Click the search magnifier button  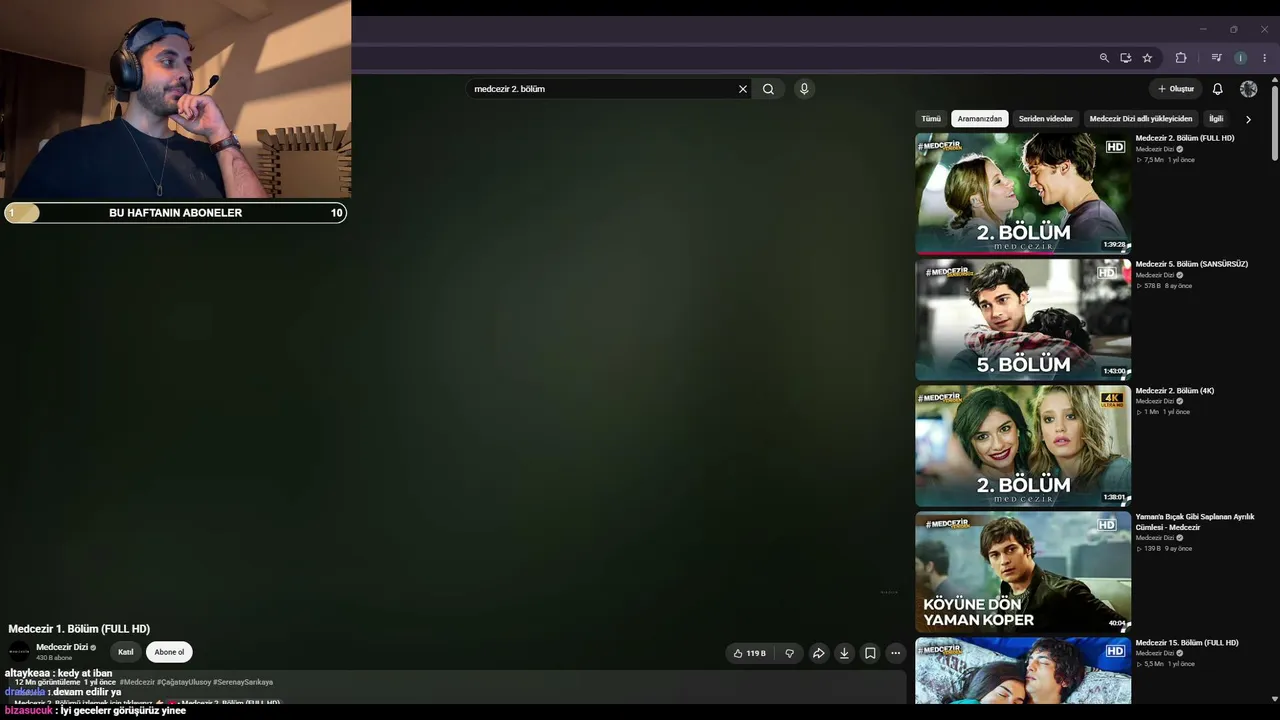768,89
